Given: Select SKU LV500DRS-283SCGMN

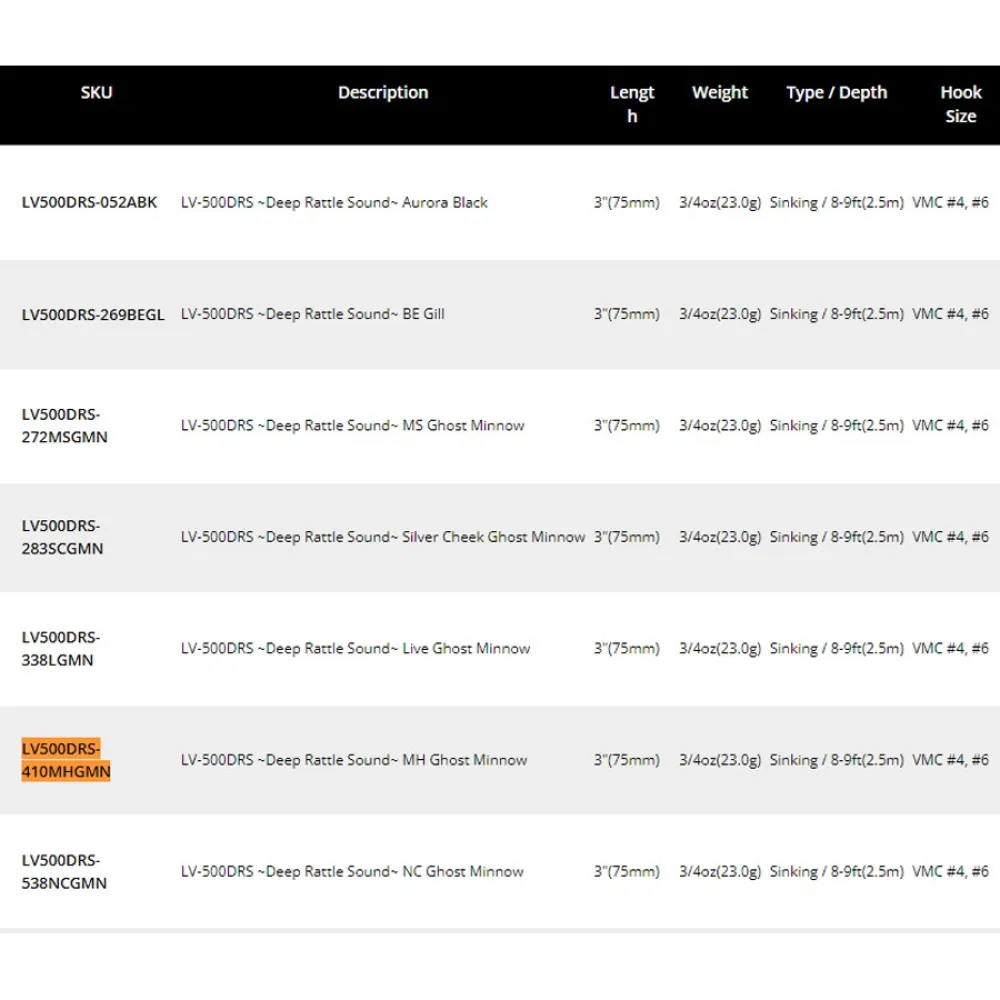Looking at the screenshot, I should point(62,537).
